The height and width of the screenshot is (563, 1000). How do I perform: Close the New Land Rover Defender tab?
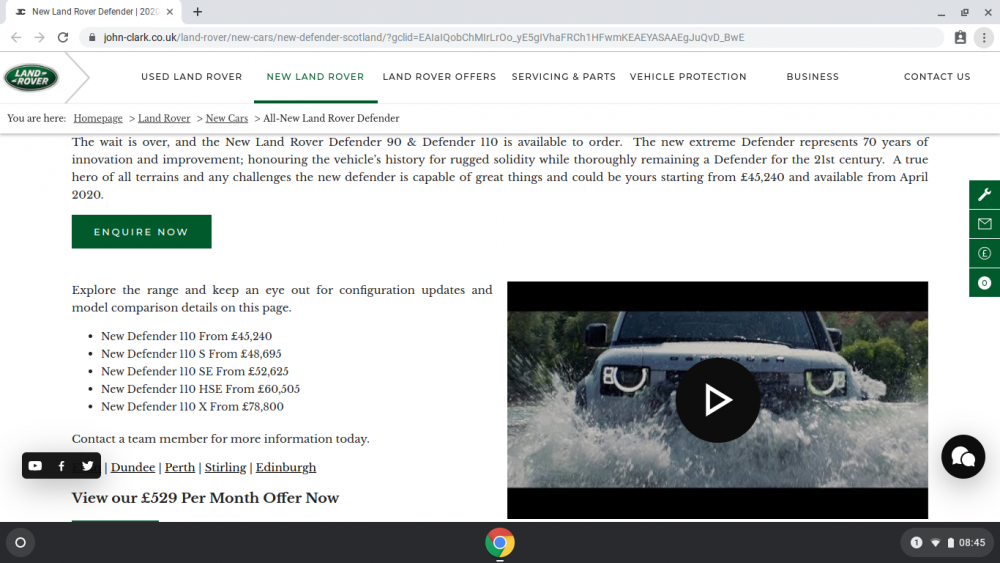[170, 11]
